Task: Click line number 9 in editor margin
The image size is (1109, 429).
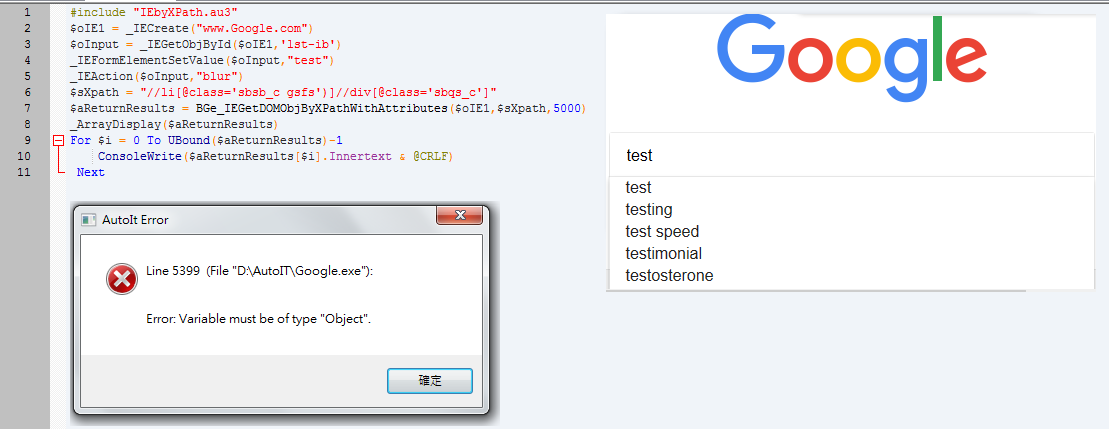Action: pyautogui.click(x=26, y=140)
